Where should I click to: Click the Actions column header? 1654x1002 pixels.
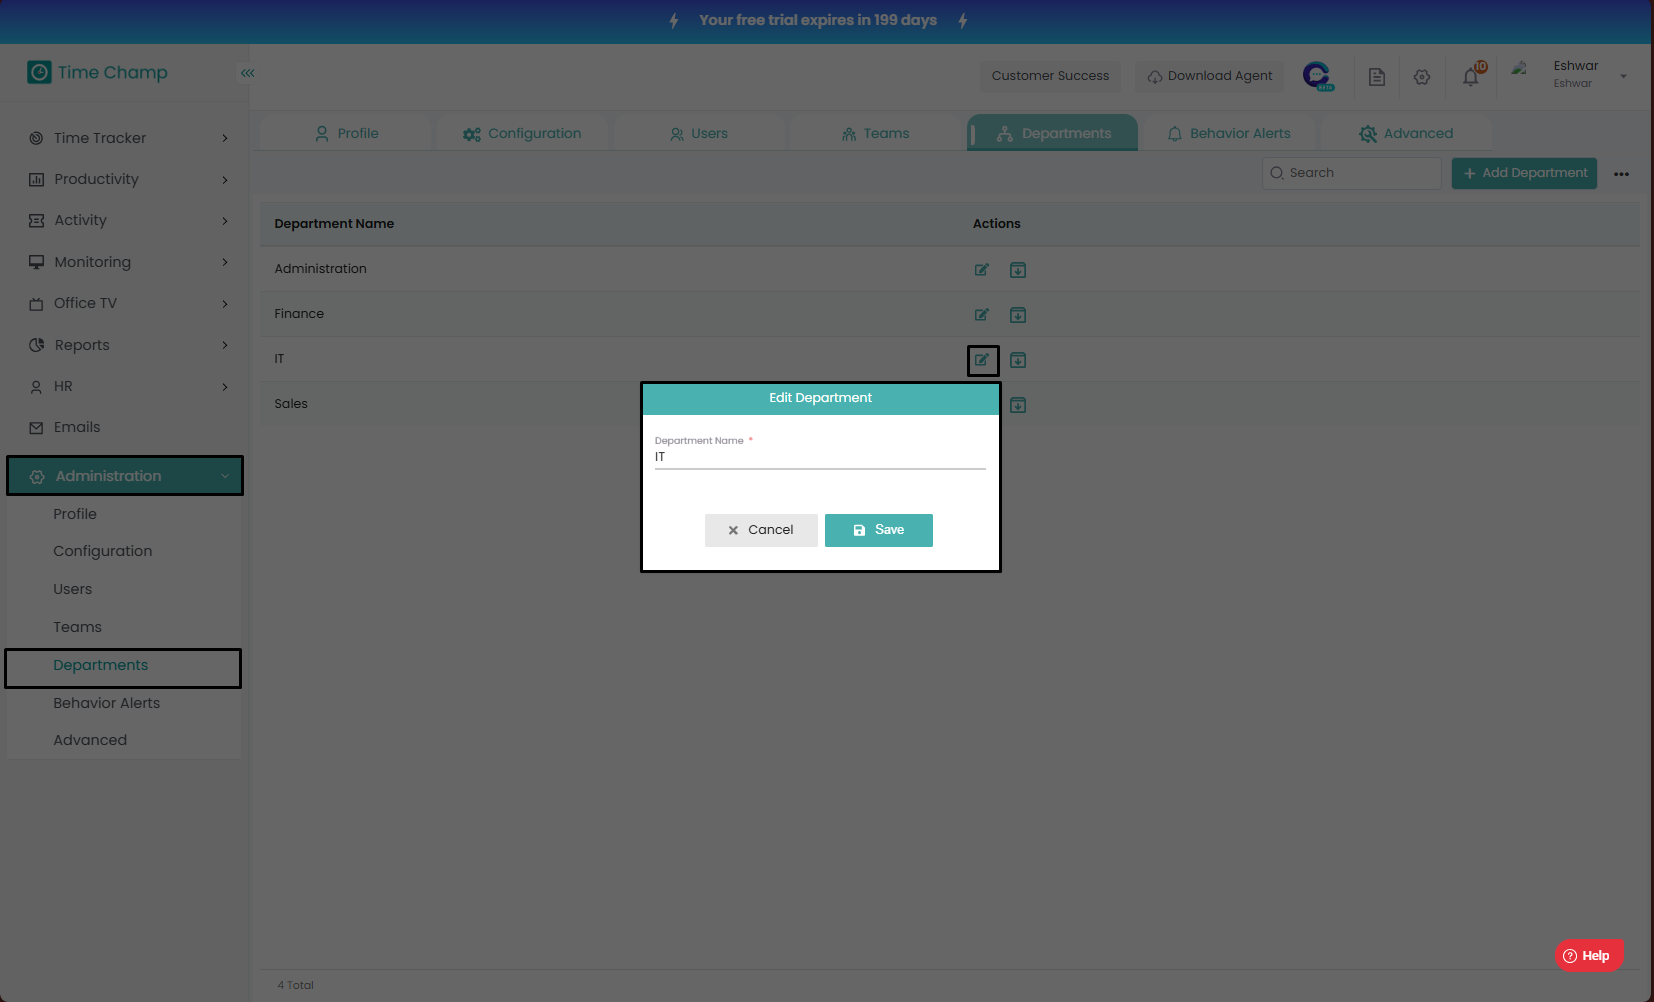997,224
